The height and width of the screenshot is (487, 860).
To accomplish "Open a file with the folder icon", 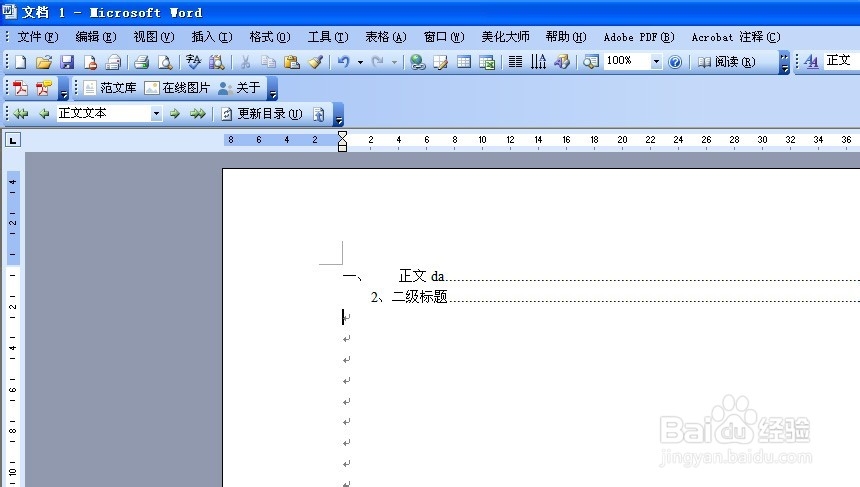I will point(44,61).
